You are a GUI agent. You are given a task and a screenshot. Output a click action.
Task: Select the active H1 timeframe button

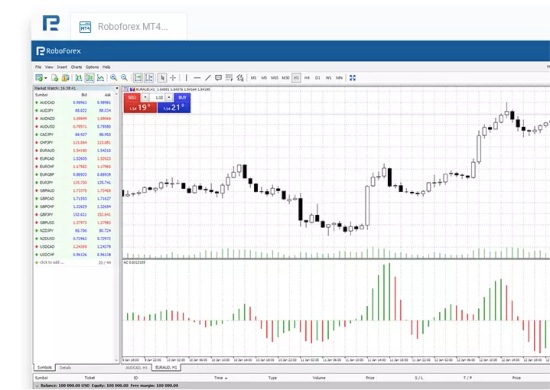point(296,78)
